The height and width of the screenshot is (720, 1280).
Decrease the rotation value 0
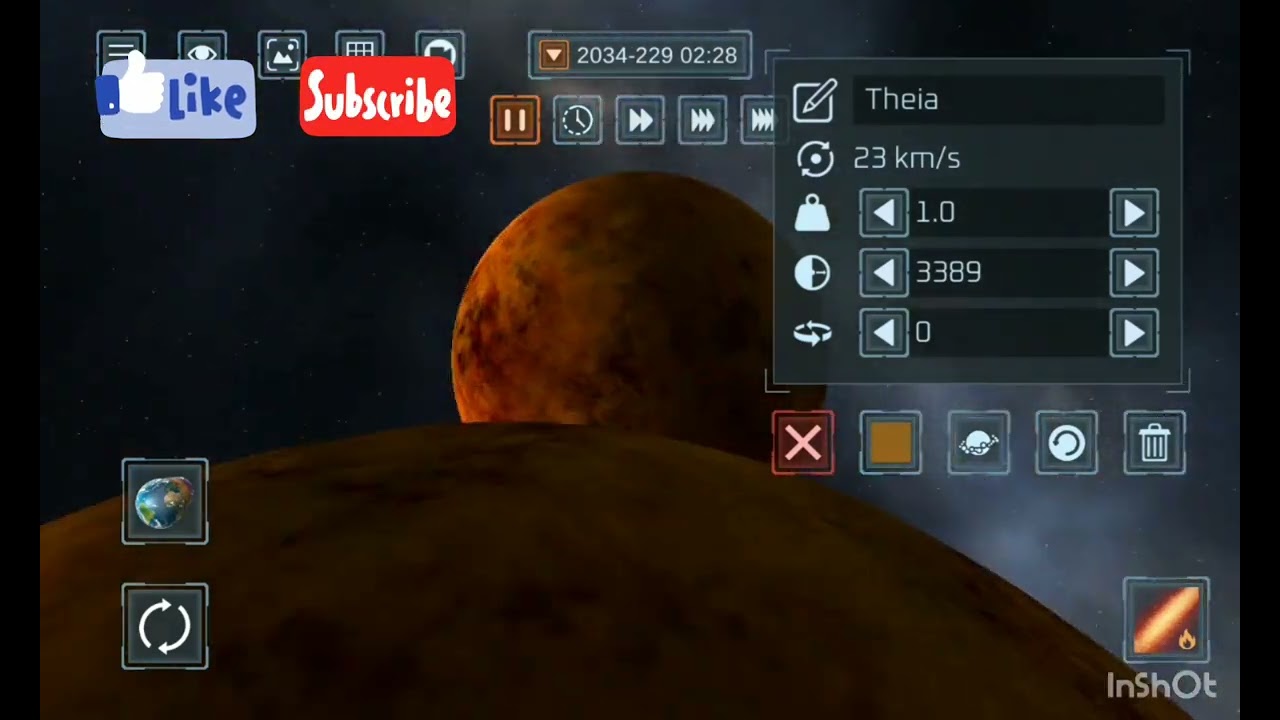[x=884, y=333]
